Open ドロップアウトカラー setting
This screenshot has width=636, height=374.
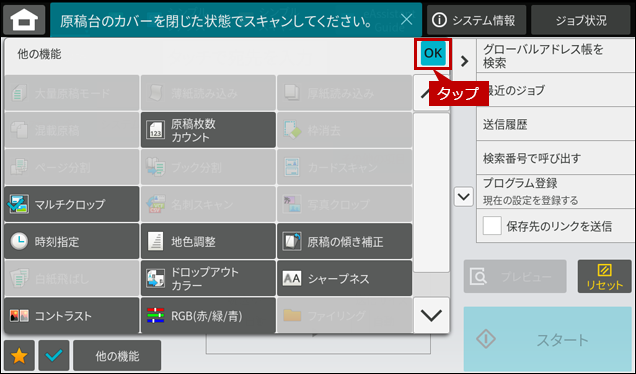(x=208, y=278)
